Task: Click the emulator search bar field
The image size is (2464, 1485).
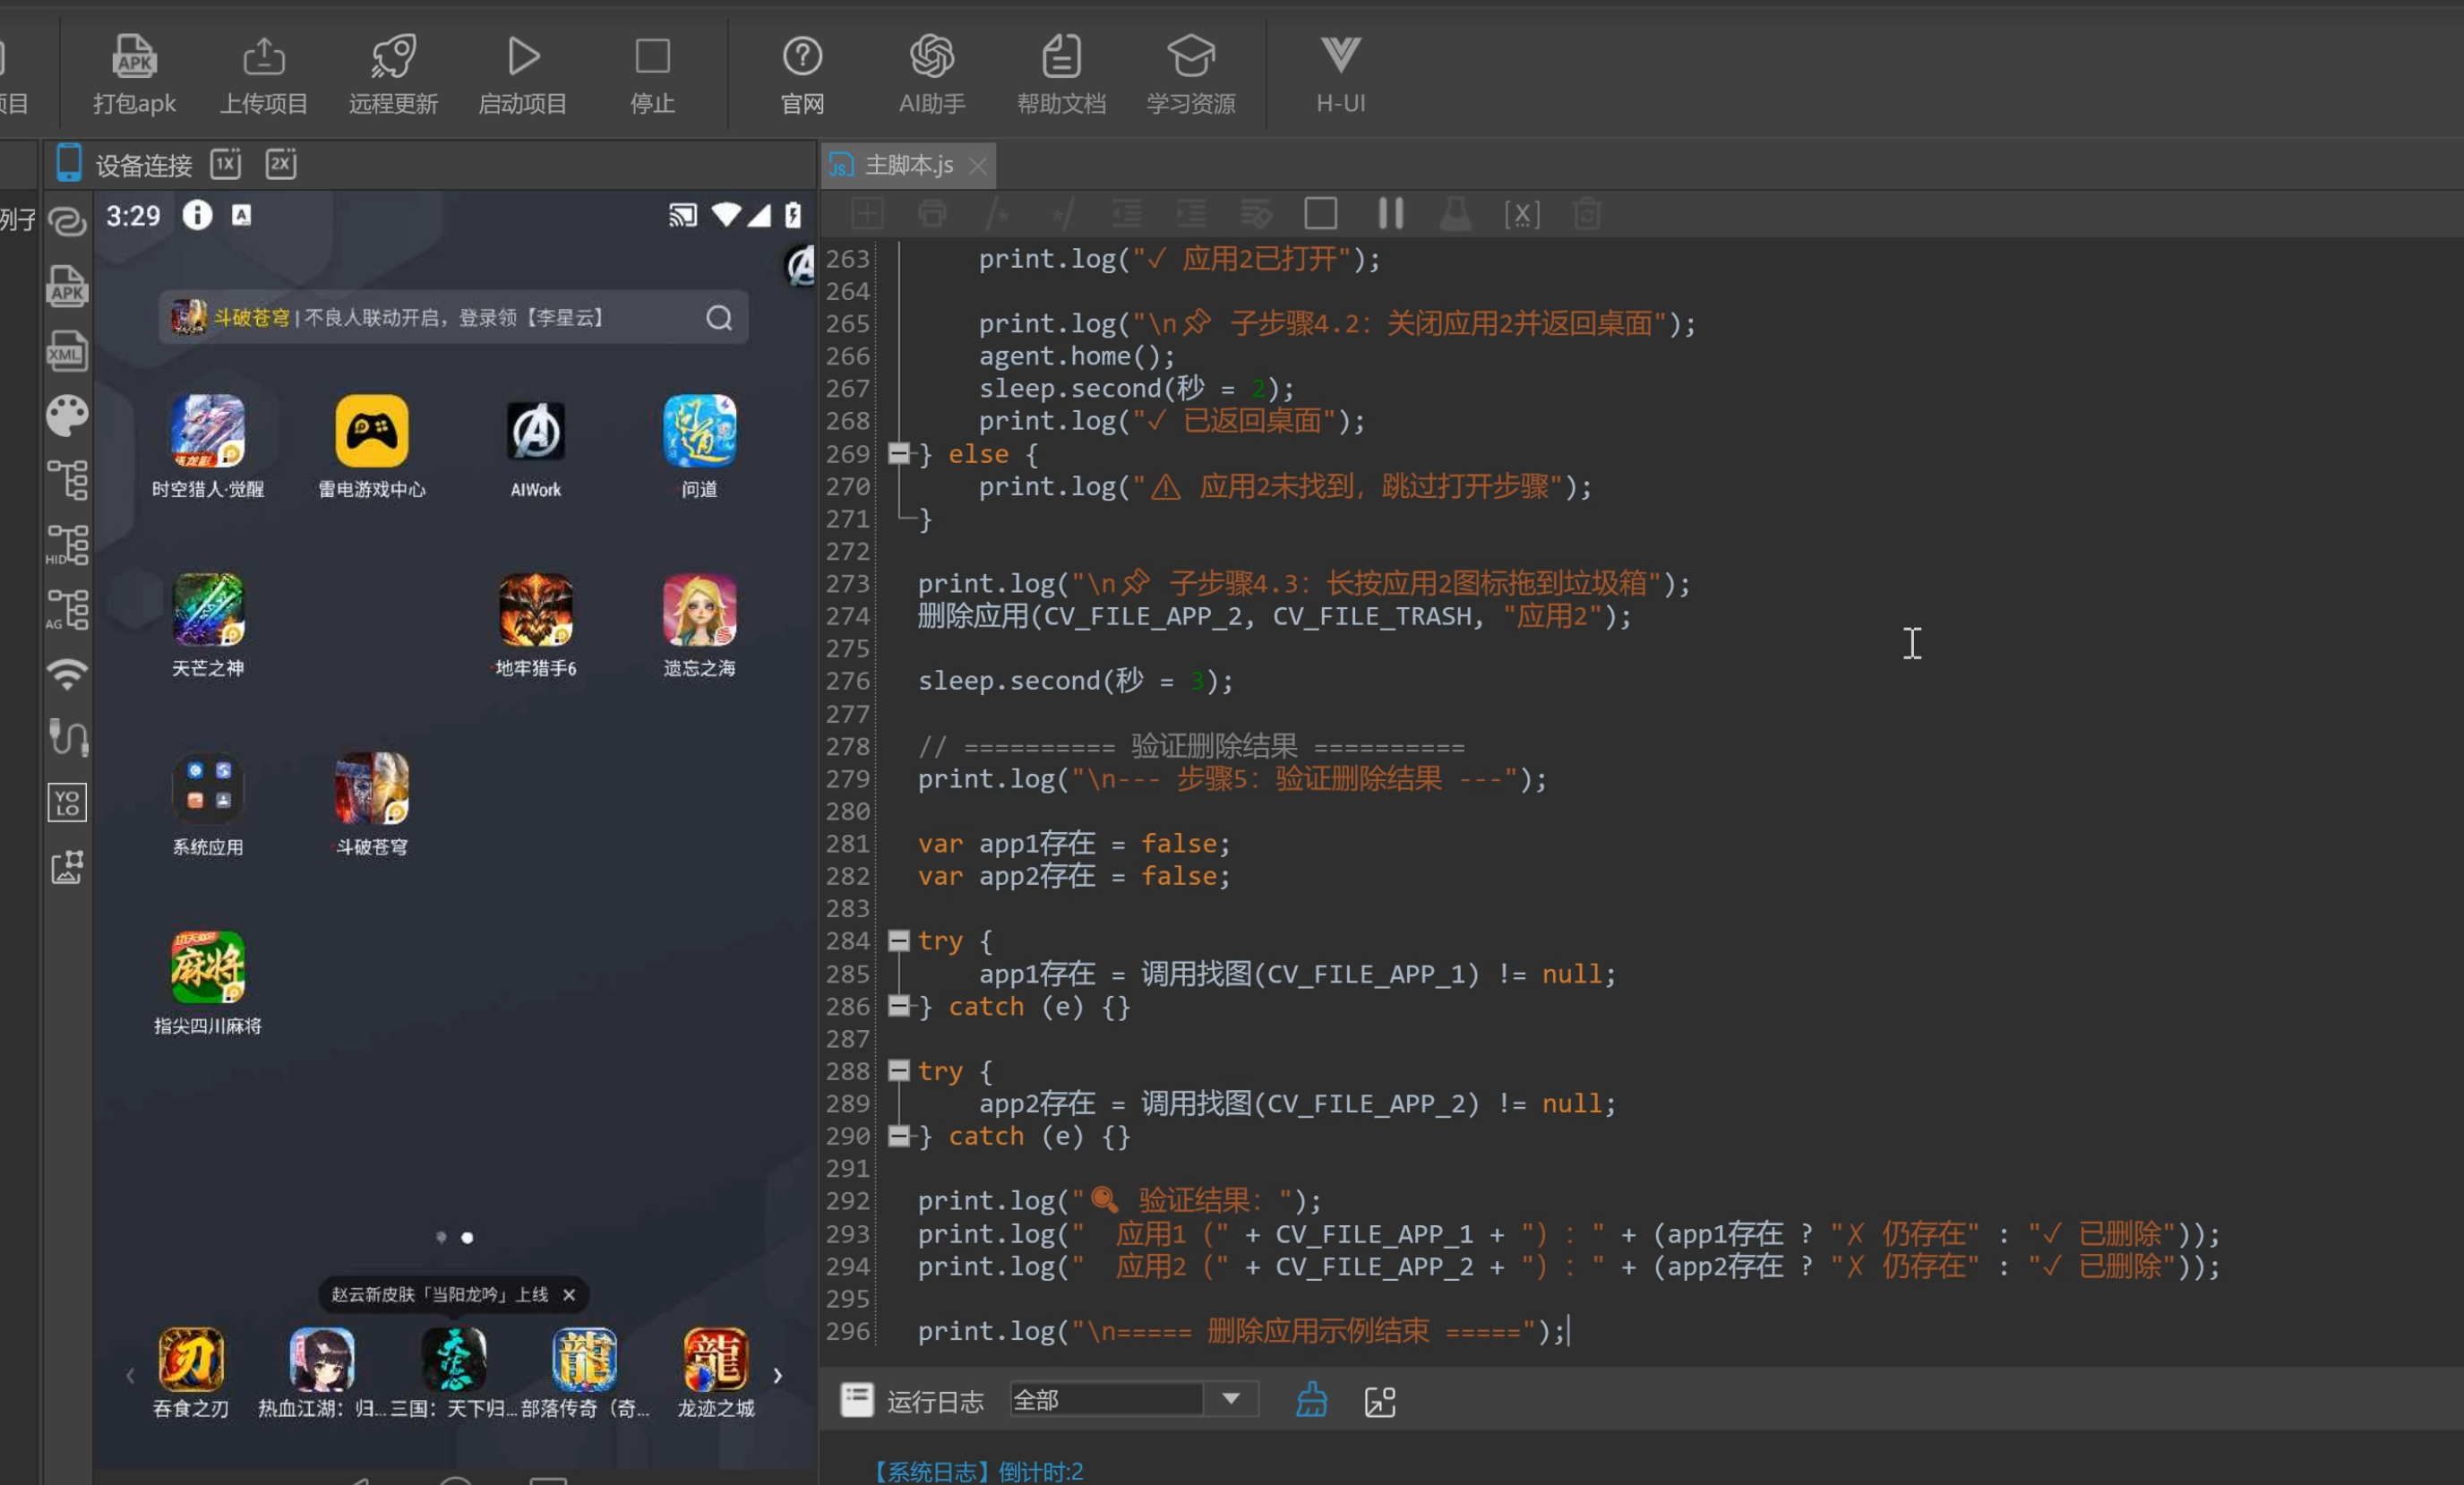Action: click(453, 318)
